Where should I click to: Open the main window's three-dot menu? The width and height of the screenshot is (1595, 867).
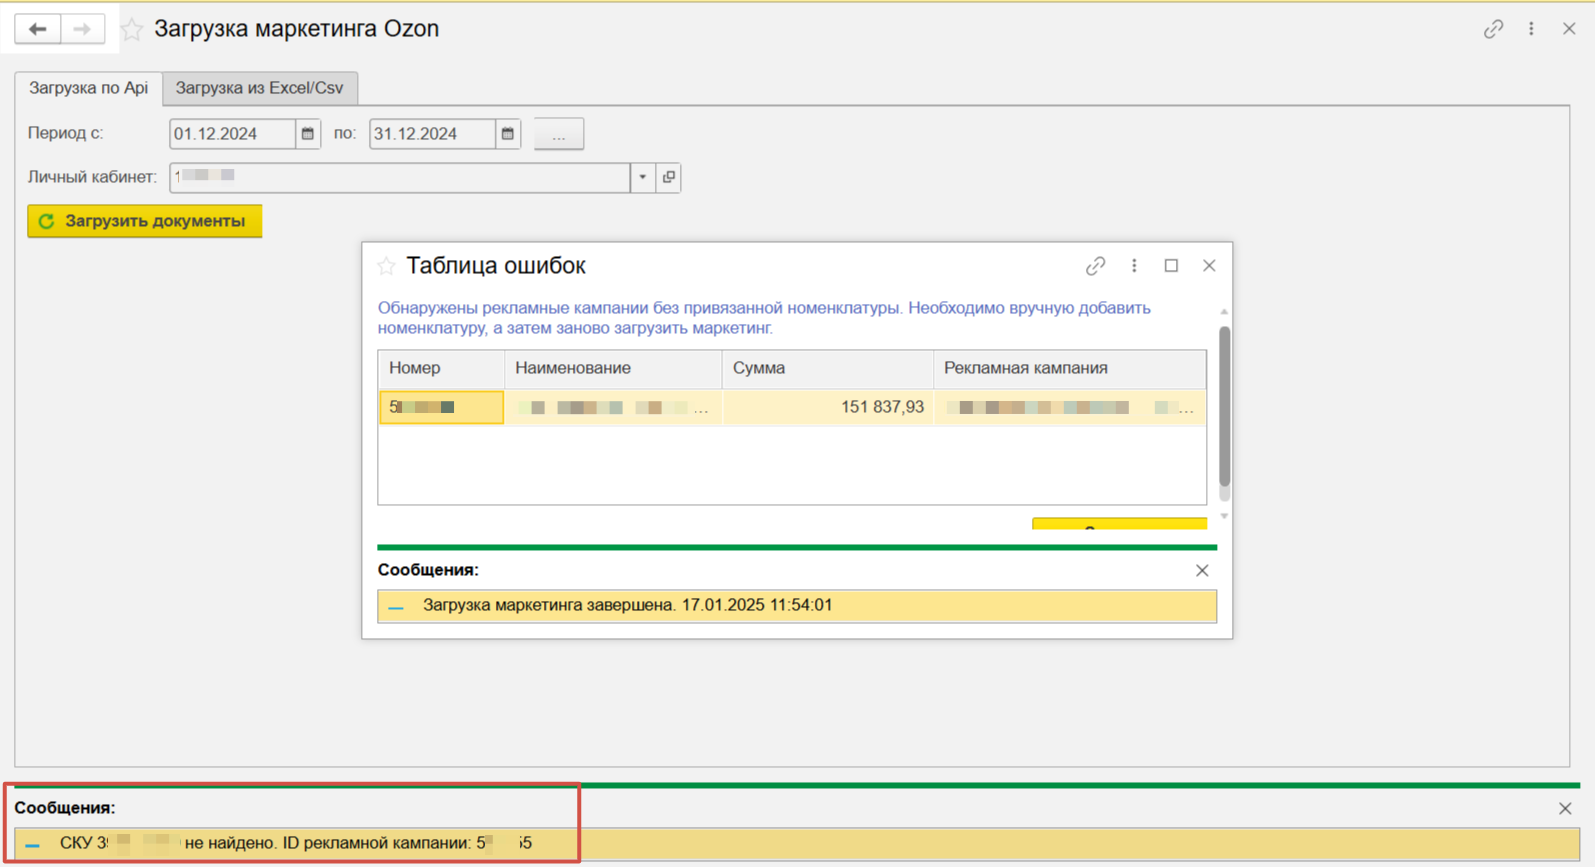tap(1531, 29)
